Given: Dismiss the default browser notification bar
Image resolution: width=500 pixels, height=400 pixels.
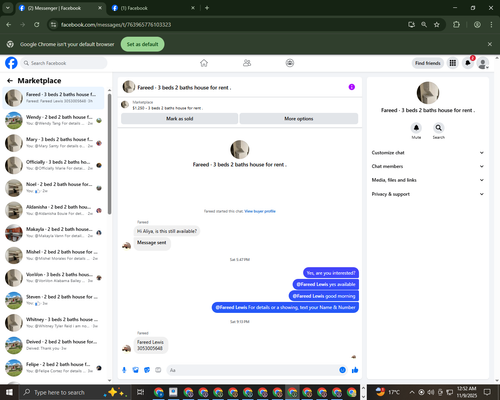Looking at the screenshot, I should (x=490, y=44).
